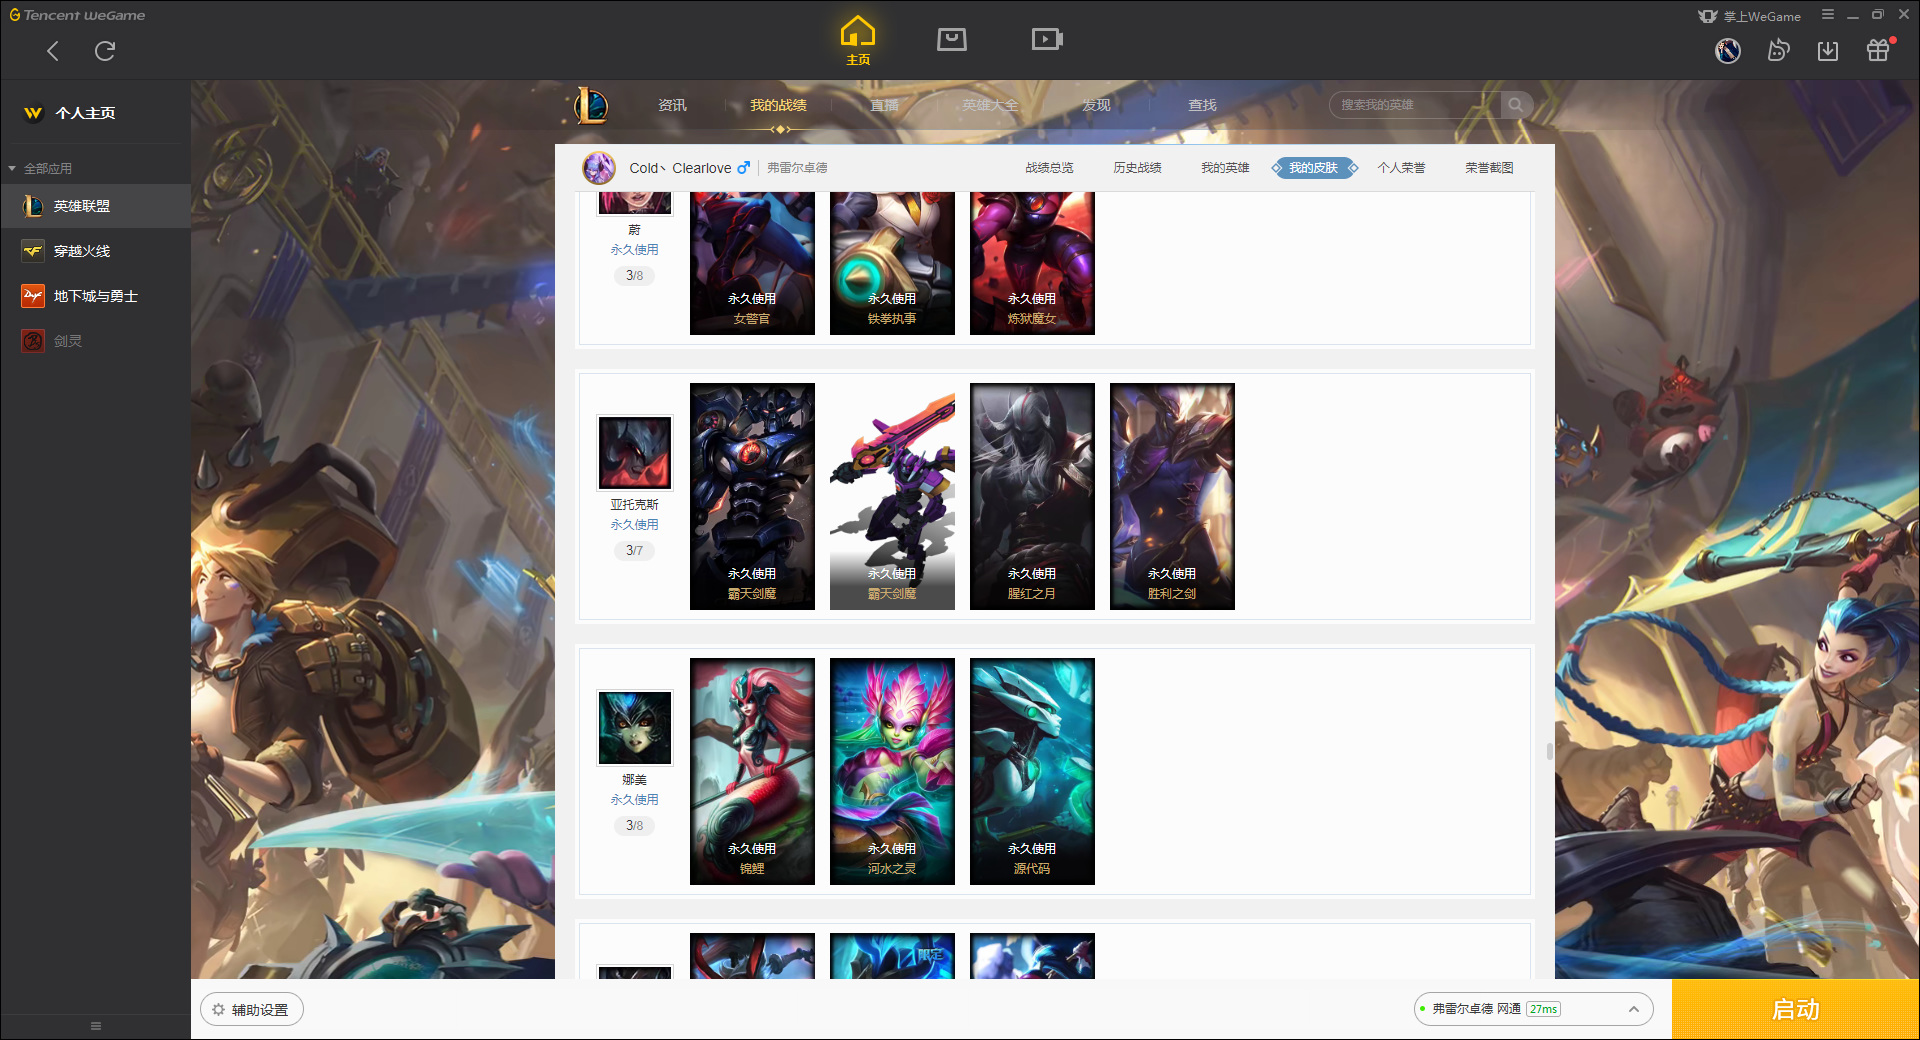Open the 胜利之剑 skin card
1920x1040 pixels.
tap(1172, 496)
